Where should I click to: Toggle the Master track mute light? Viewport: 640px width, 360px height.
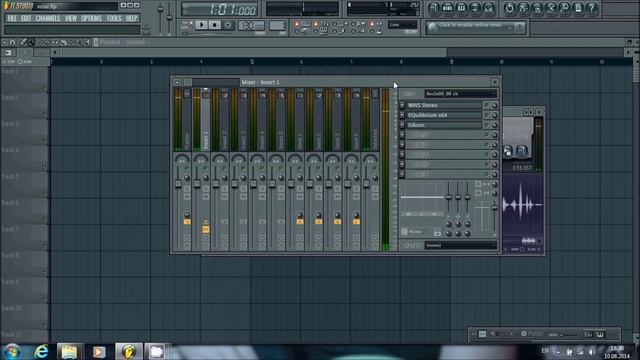coord(187,168)
